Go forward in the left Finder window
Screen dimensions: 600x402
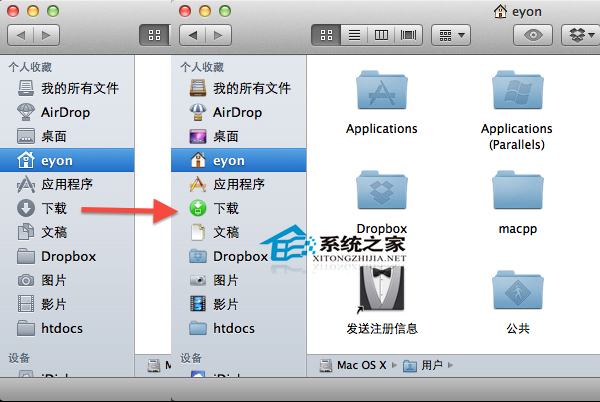[47, 36]
